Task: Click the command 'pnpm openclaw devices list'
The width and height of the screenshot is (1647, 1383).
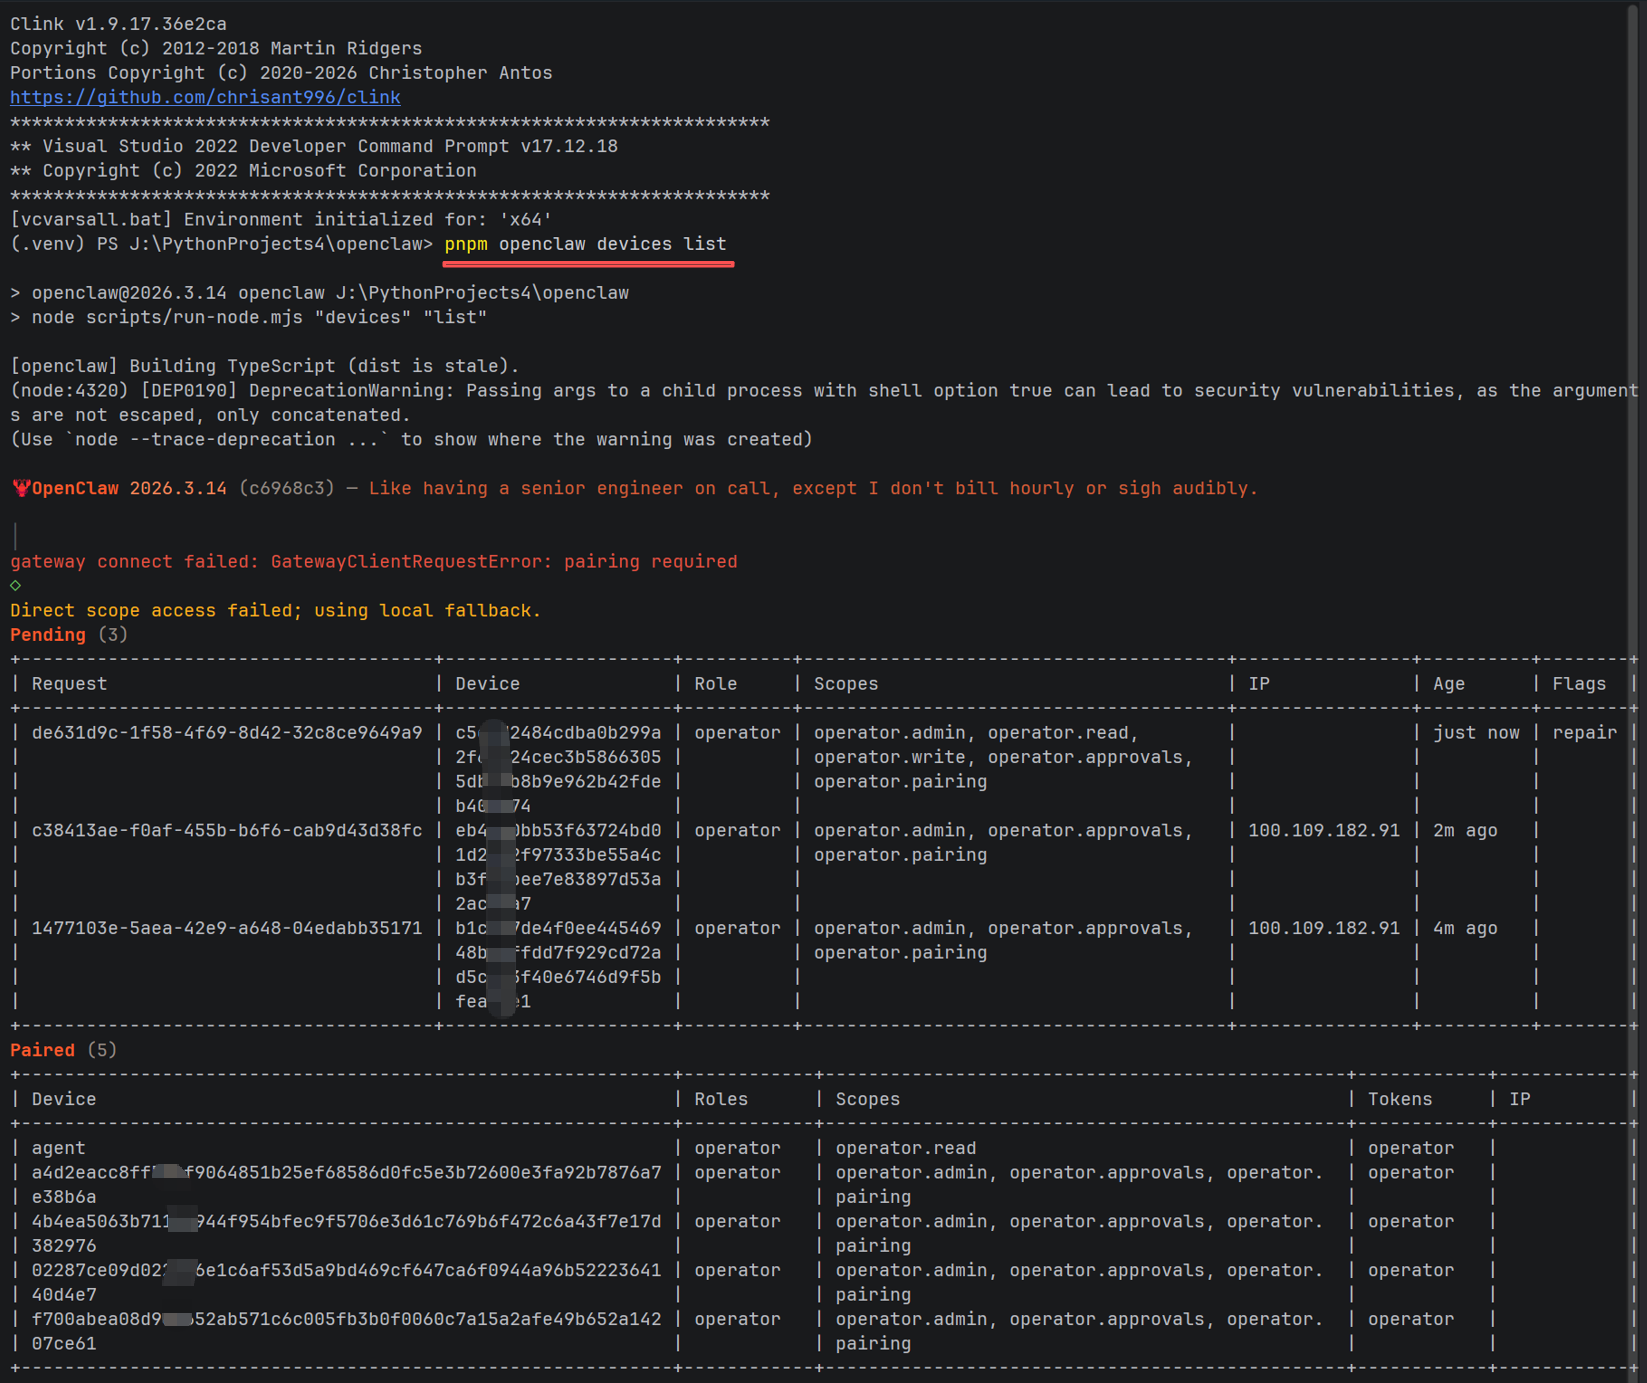Action: (585, 244)
